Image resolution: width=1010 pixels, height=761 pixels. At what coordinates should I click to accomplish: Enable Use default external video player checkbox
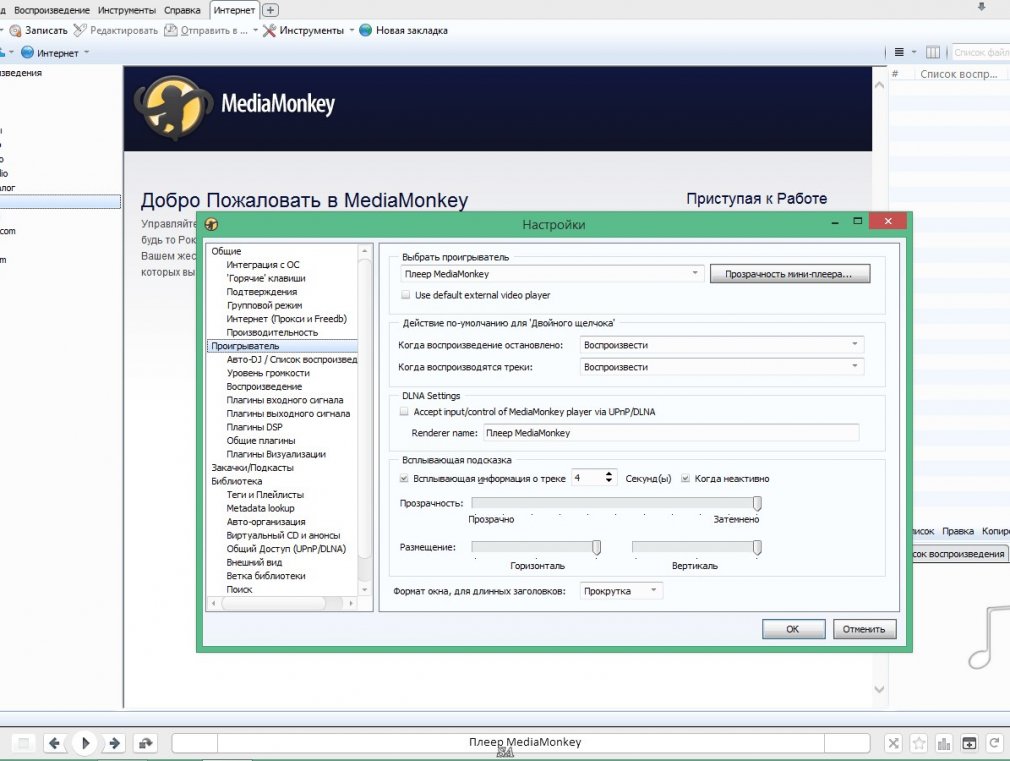[405, 295]
